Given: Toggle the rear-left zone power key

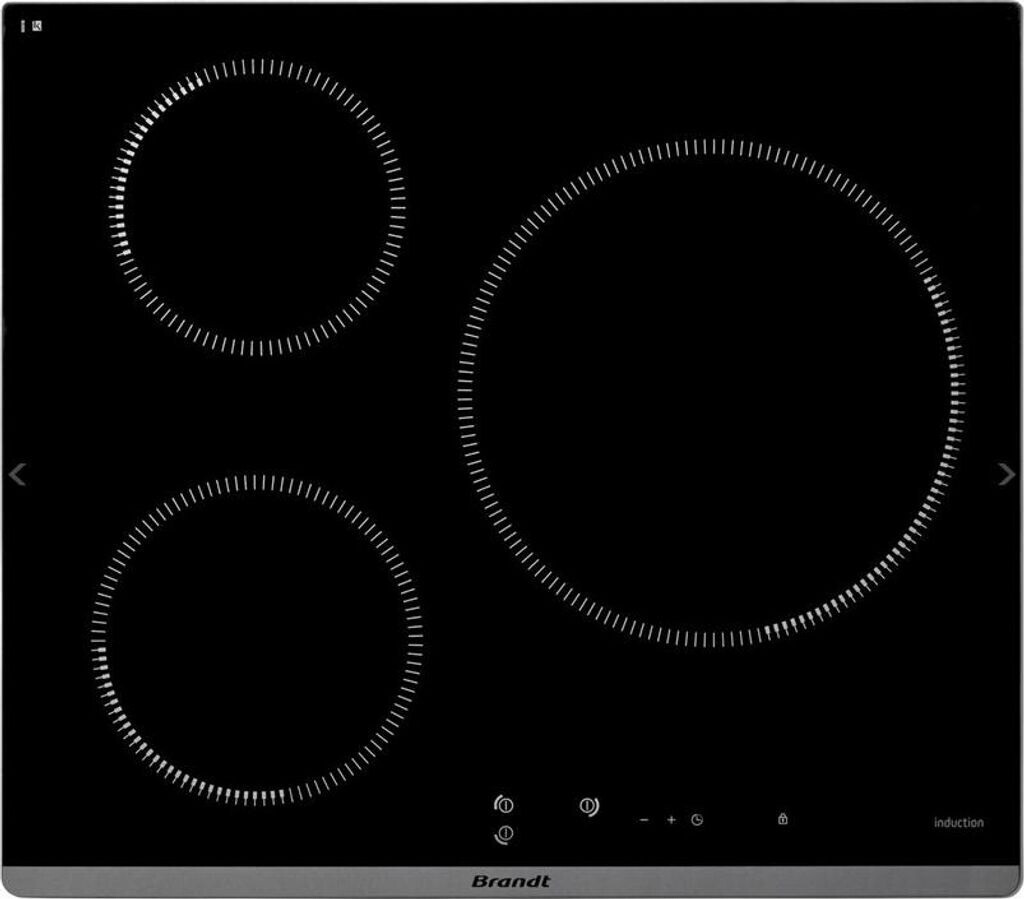Looking at the screenshot, I should [x=505, y=804].
